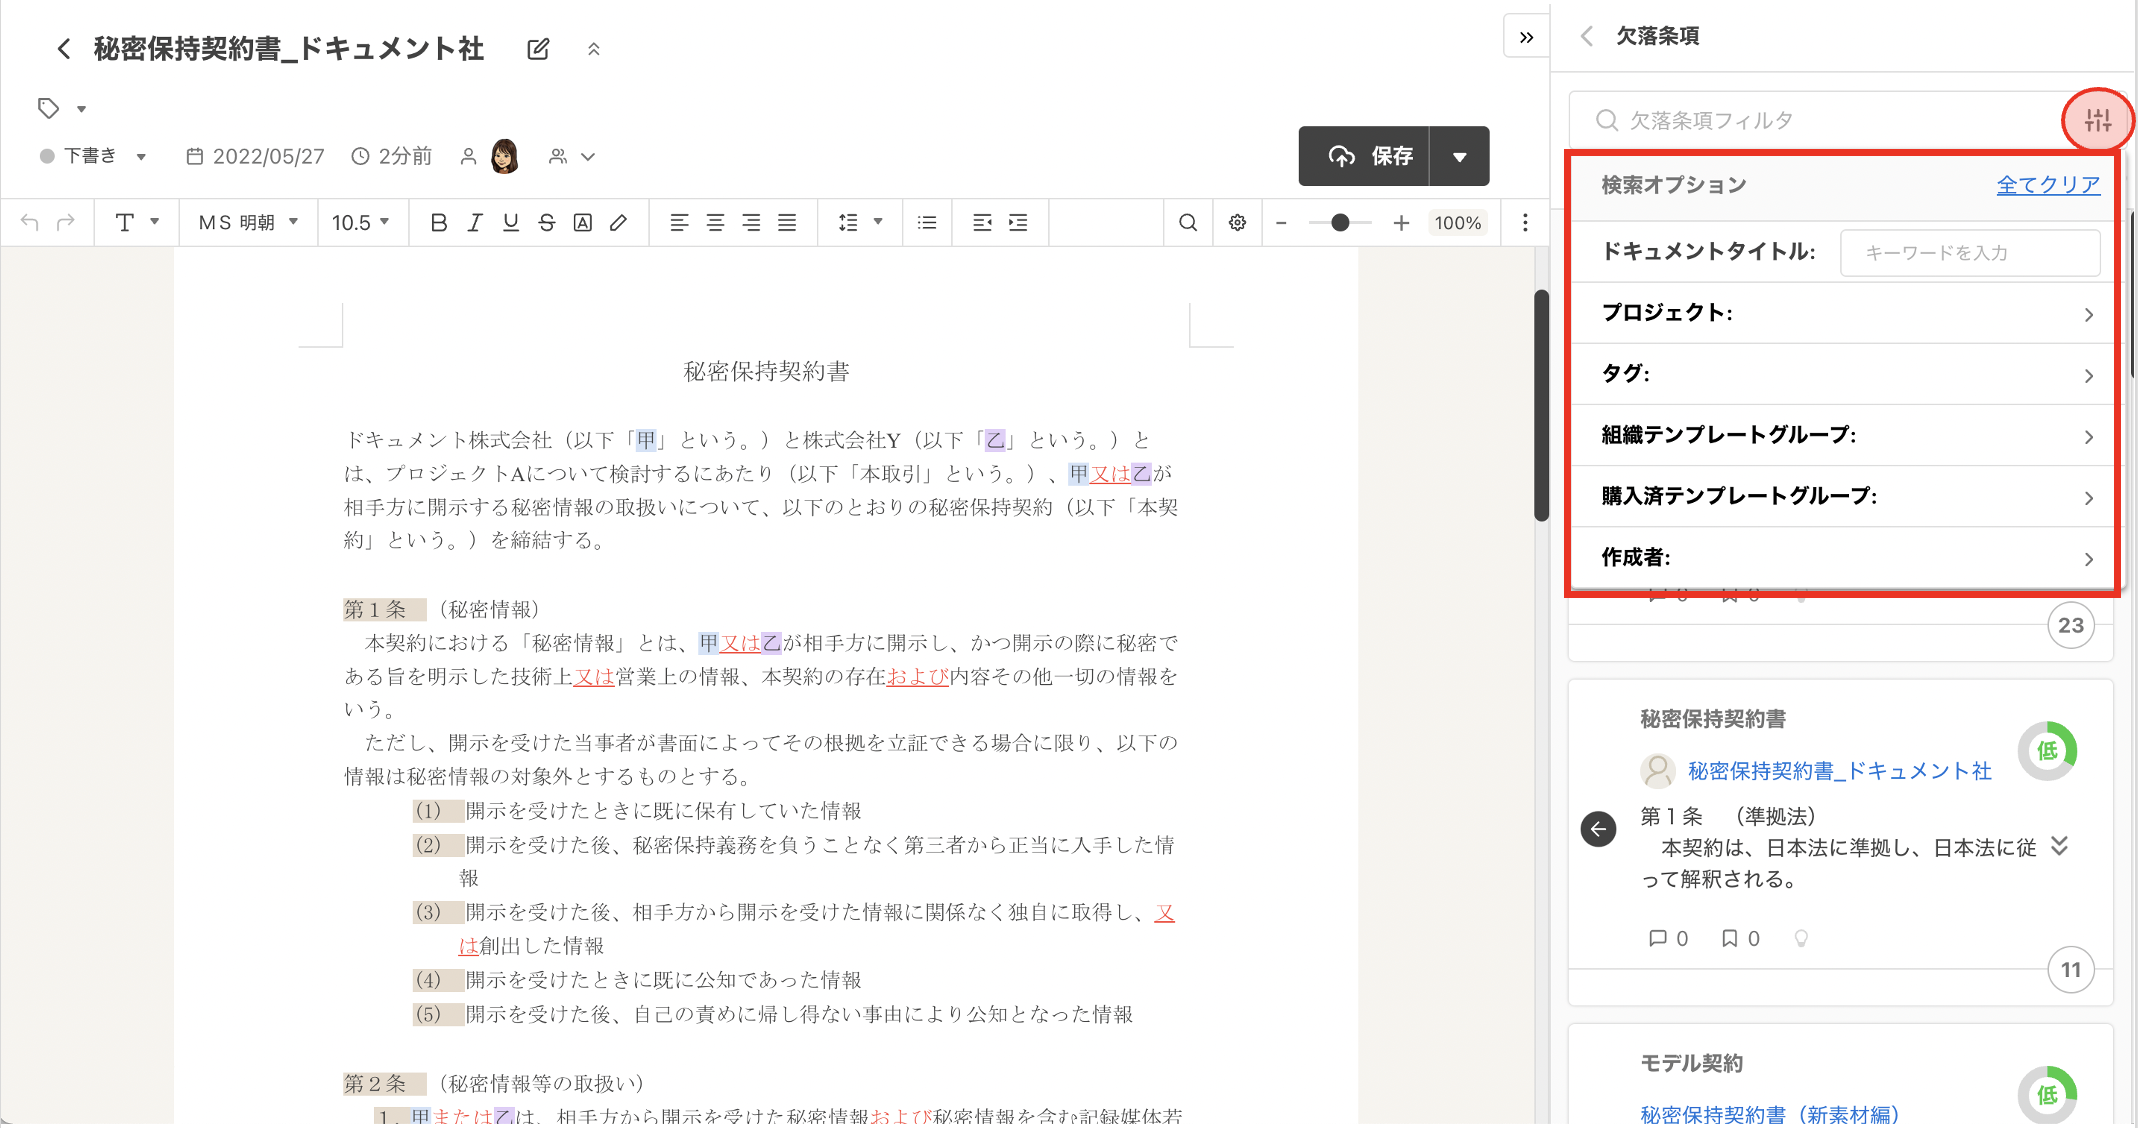Click the insert clause left-arrow button
The image size is (2138, 1128).
pyautogui.click(x=1598, y=829)
